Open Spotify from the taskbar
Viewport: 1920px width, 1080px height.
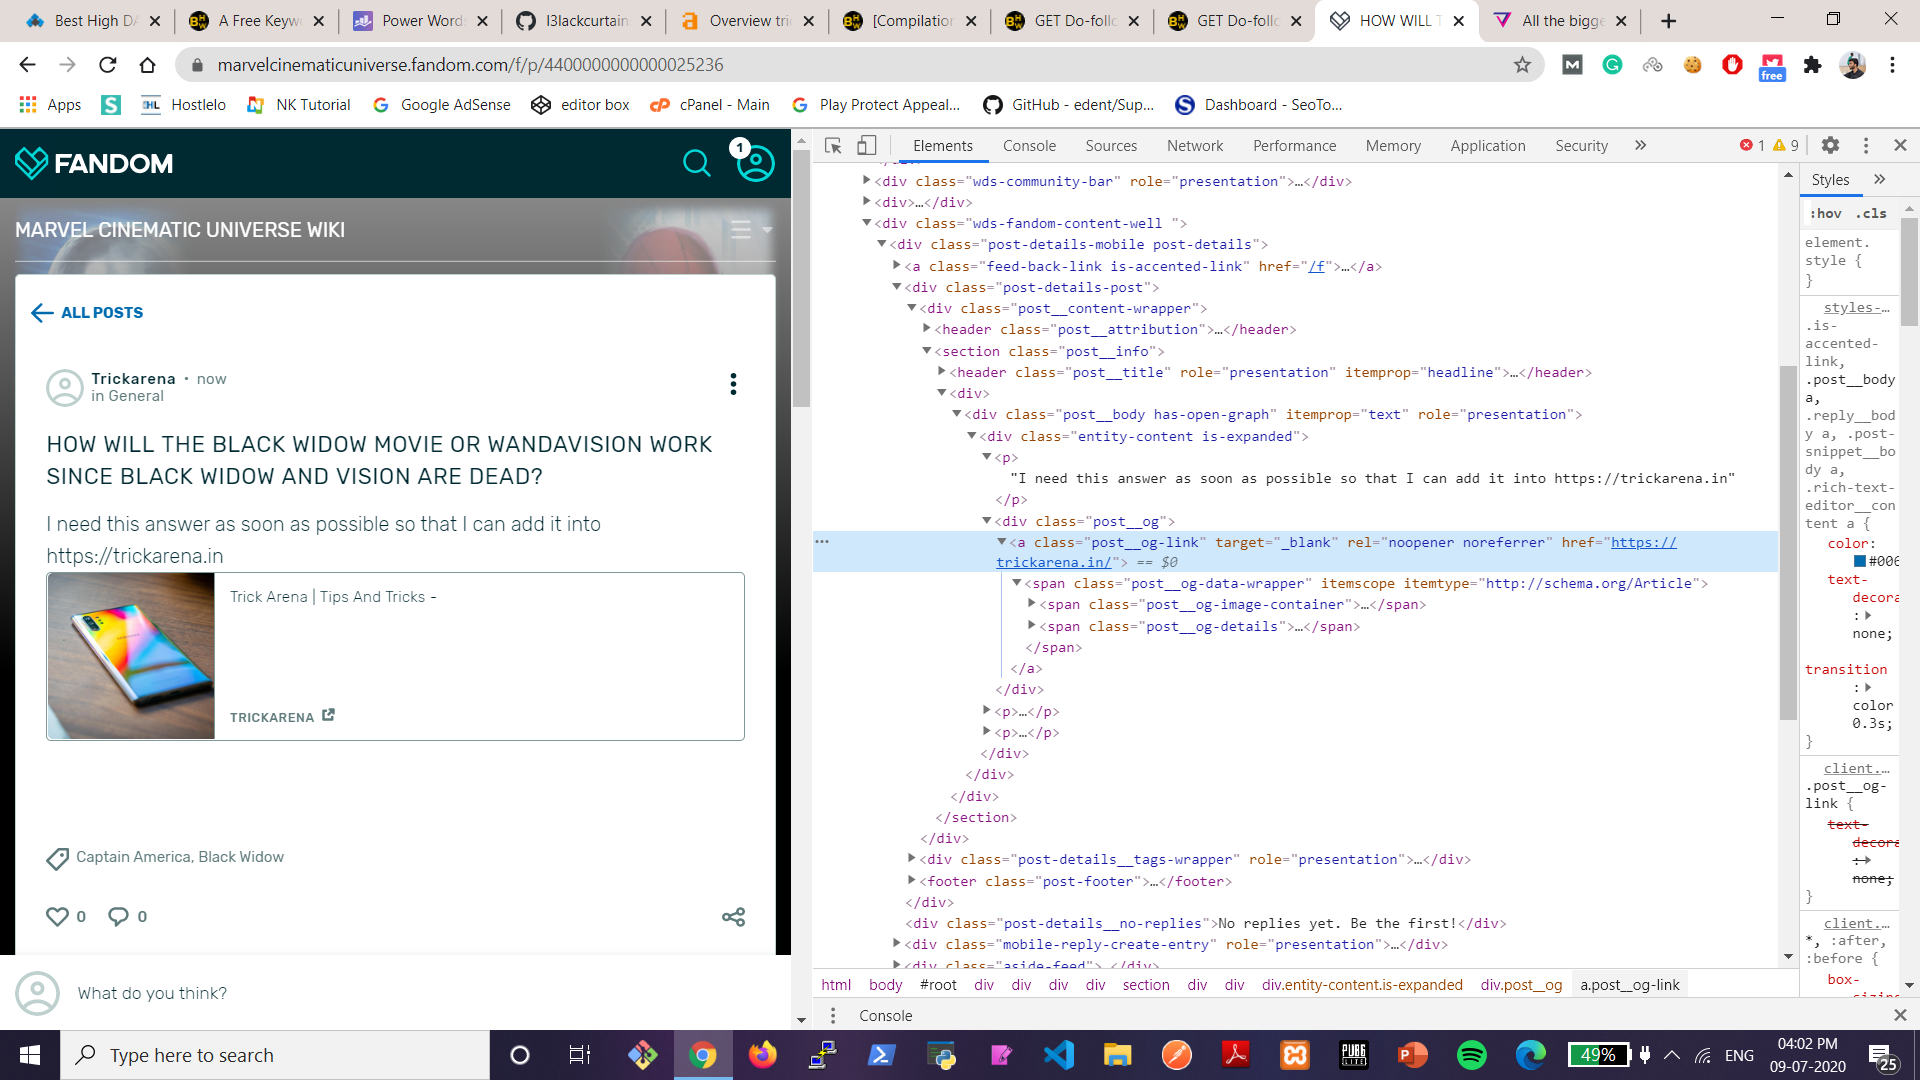coord(1472,1055)
